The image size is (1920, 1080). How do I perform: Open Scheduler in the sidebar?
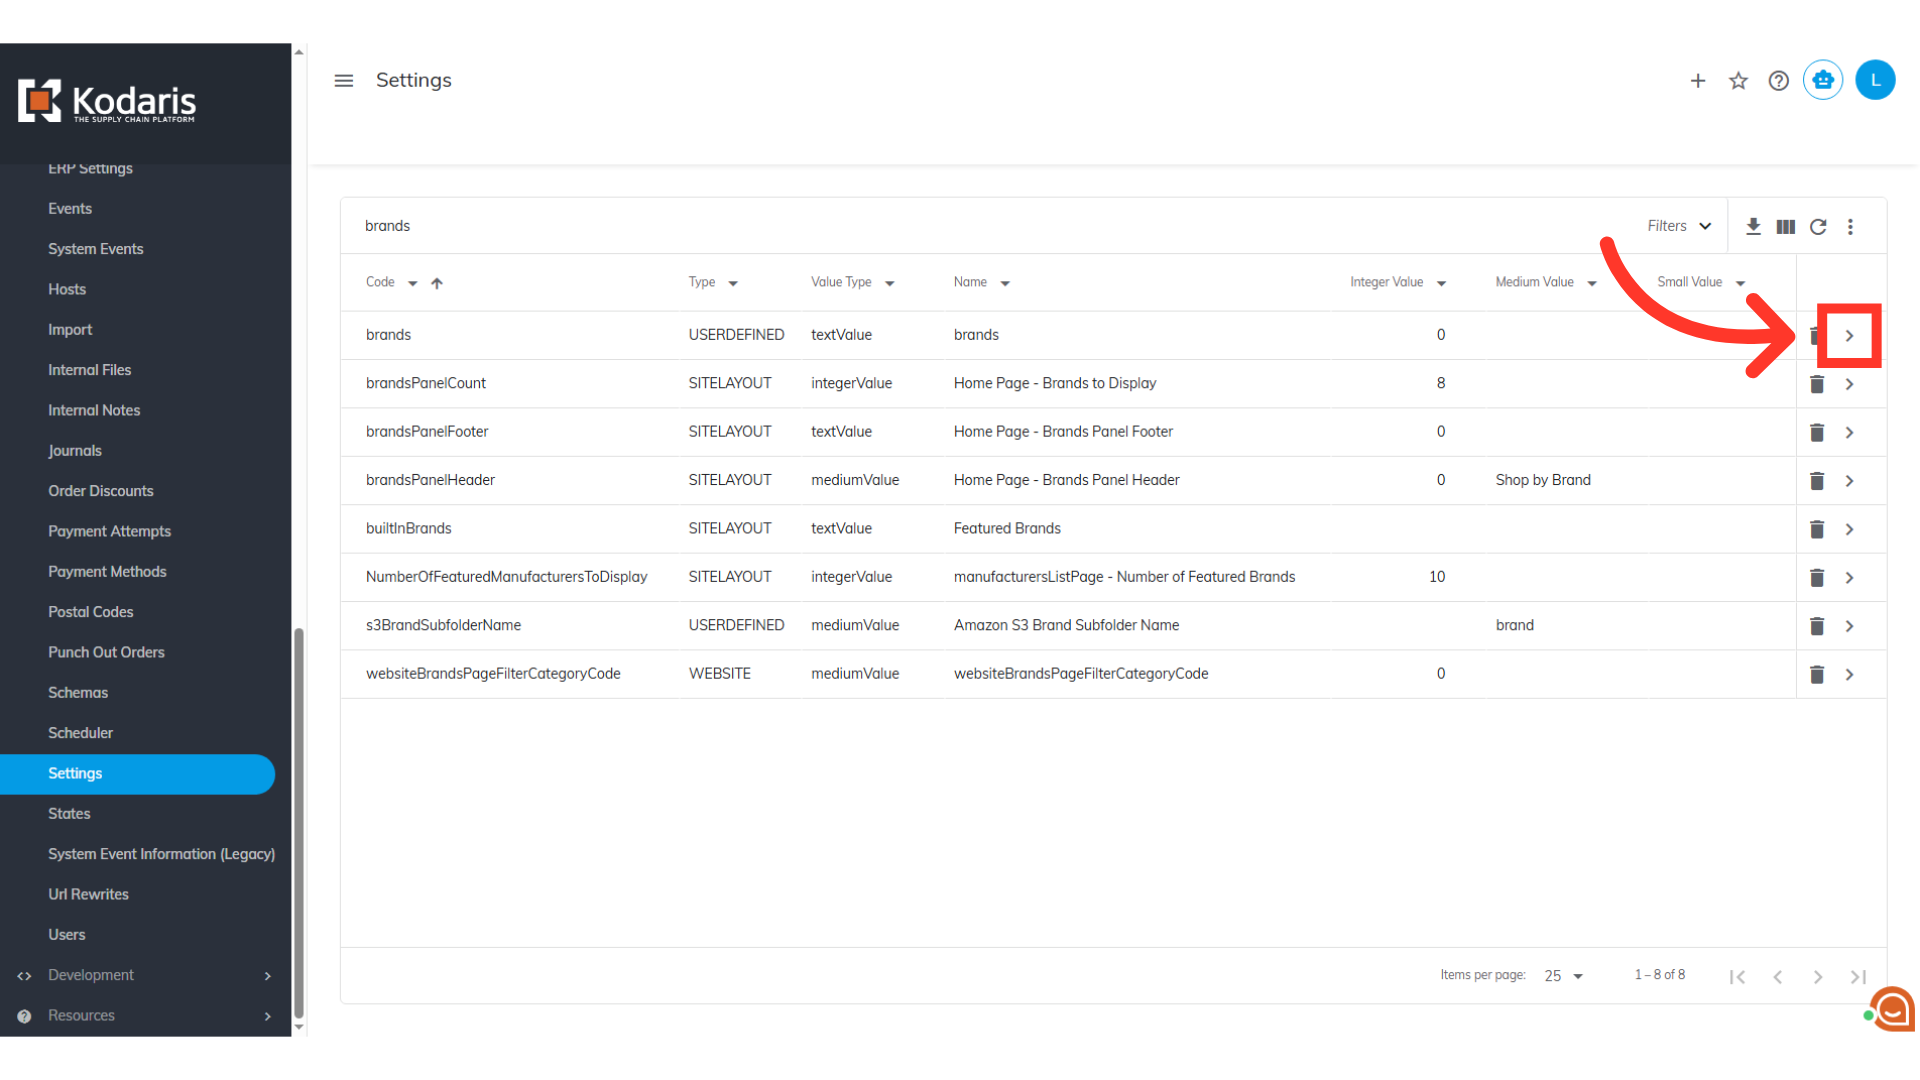[80, 733]
